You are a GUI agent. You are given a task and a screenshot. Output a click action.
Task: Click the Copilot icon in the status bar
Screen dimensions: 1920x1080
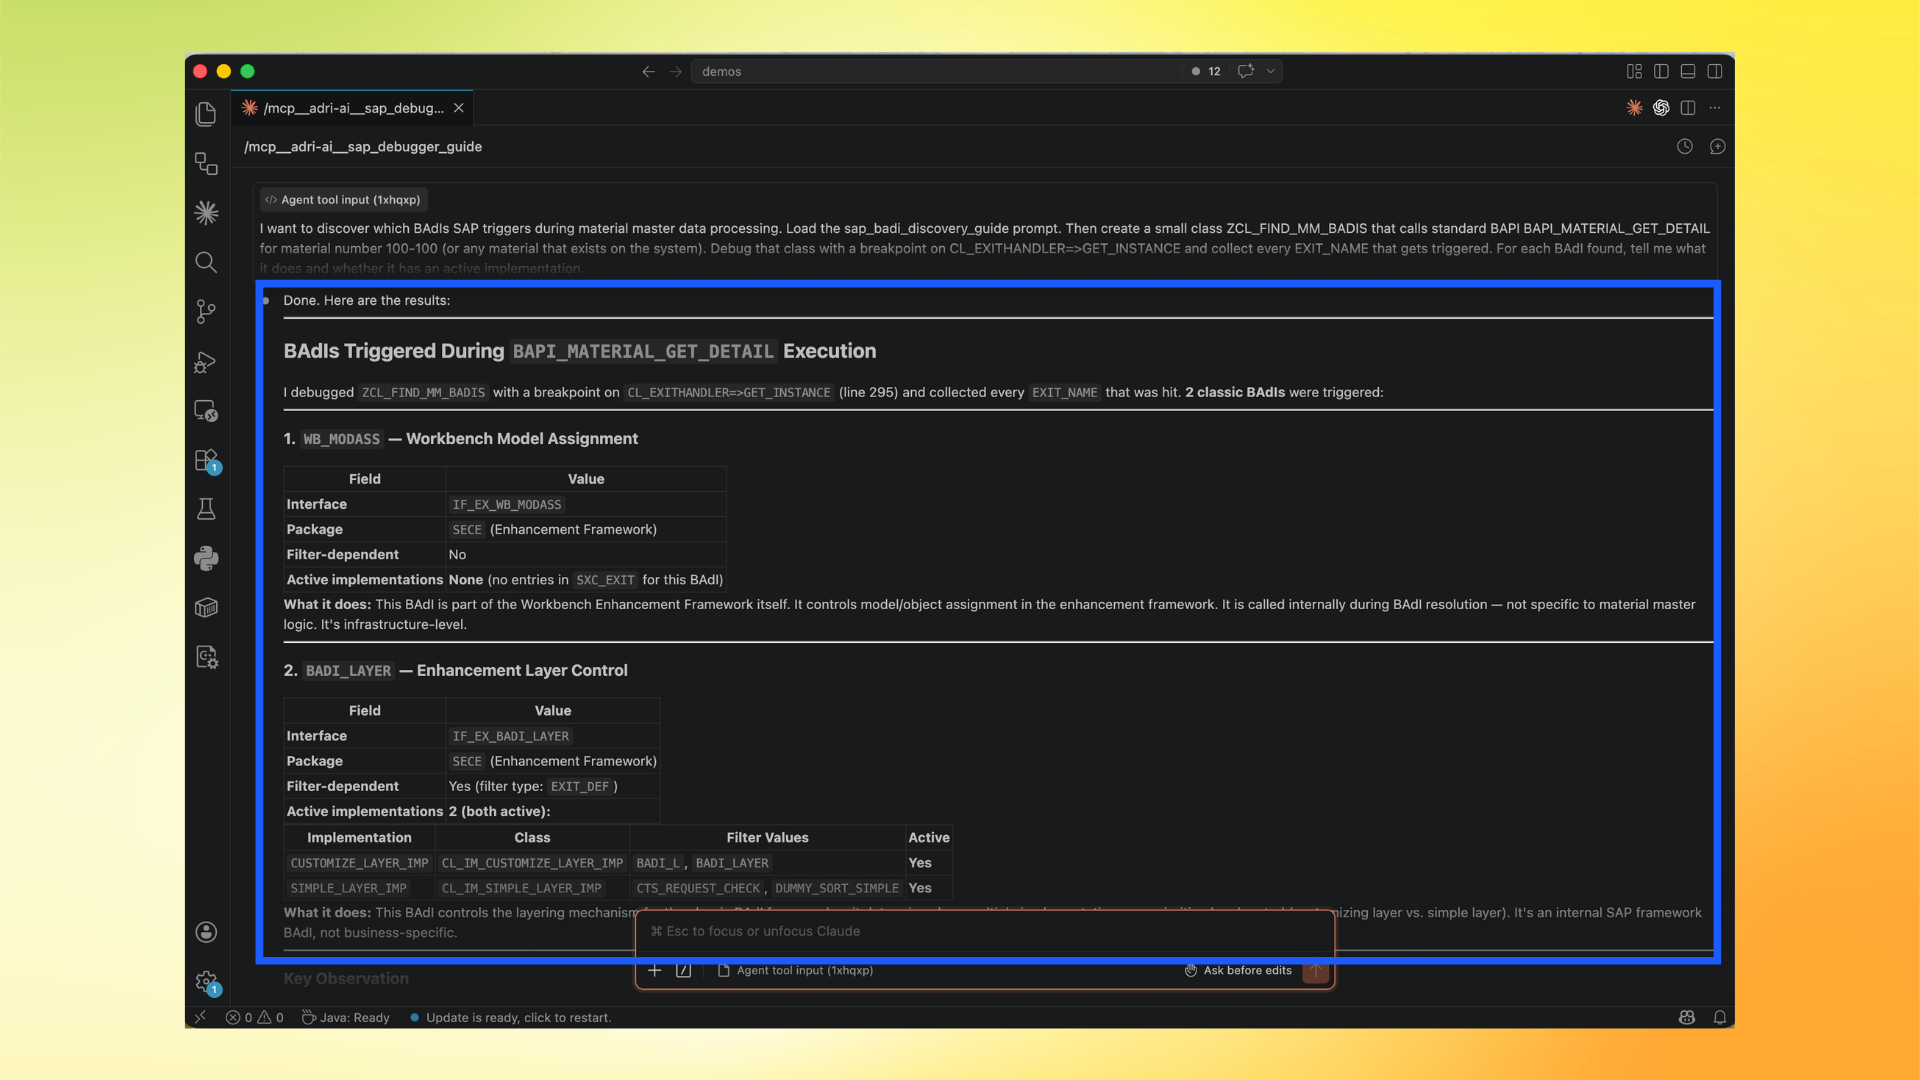[1686, 1017]
